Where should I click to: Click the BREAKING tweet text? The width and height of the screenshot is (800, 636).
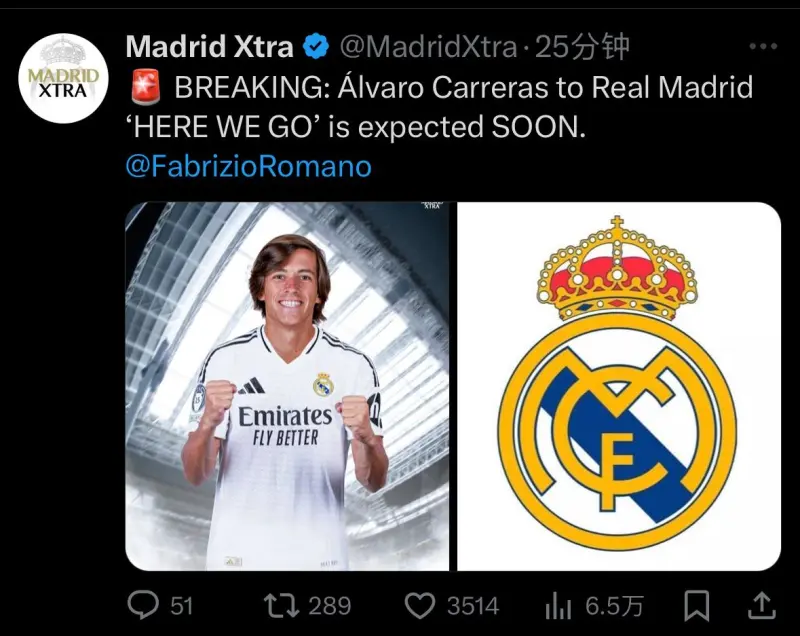(x=440, y=107)
